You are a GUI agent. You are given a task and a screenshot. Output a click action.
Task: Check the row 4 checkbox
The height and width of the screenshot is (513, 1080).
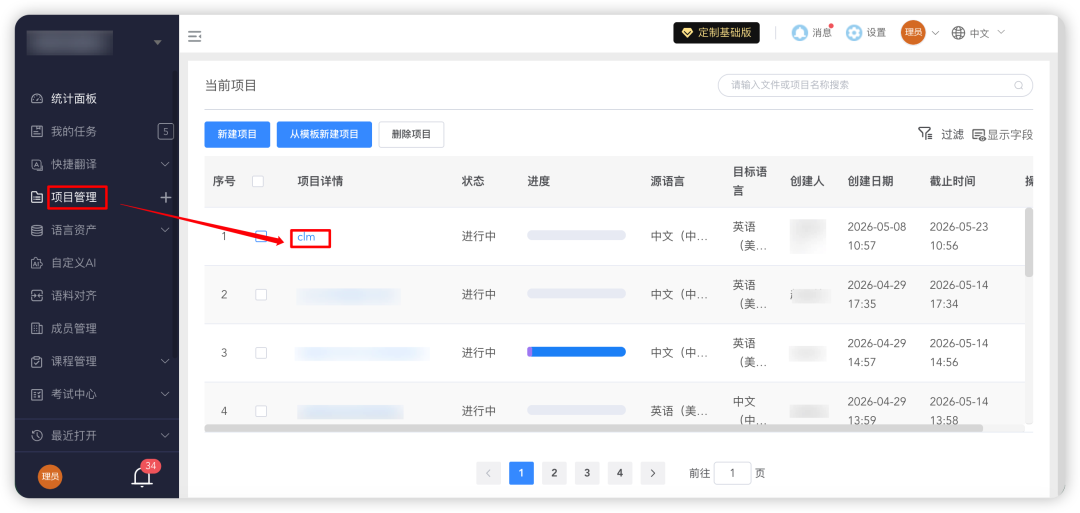pyautogui.click(x=261, y=411)
